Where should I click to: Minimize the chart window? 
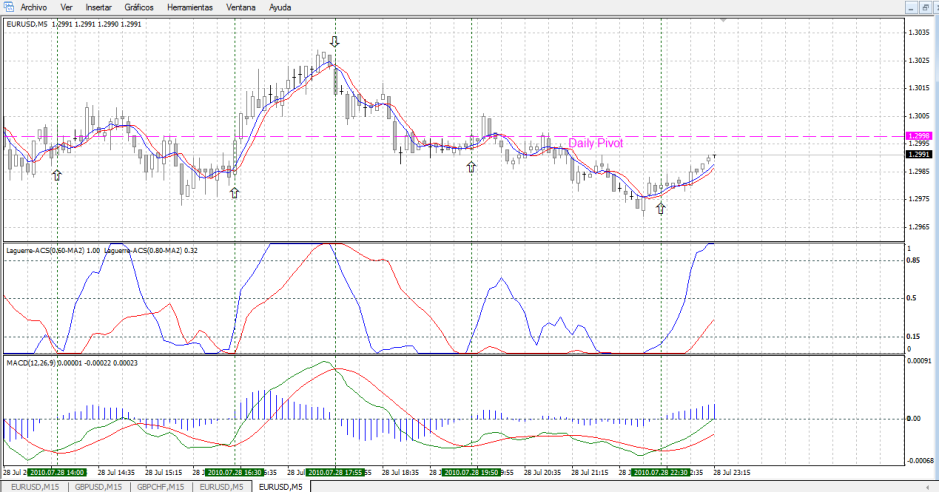[911, 7]
